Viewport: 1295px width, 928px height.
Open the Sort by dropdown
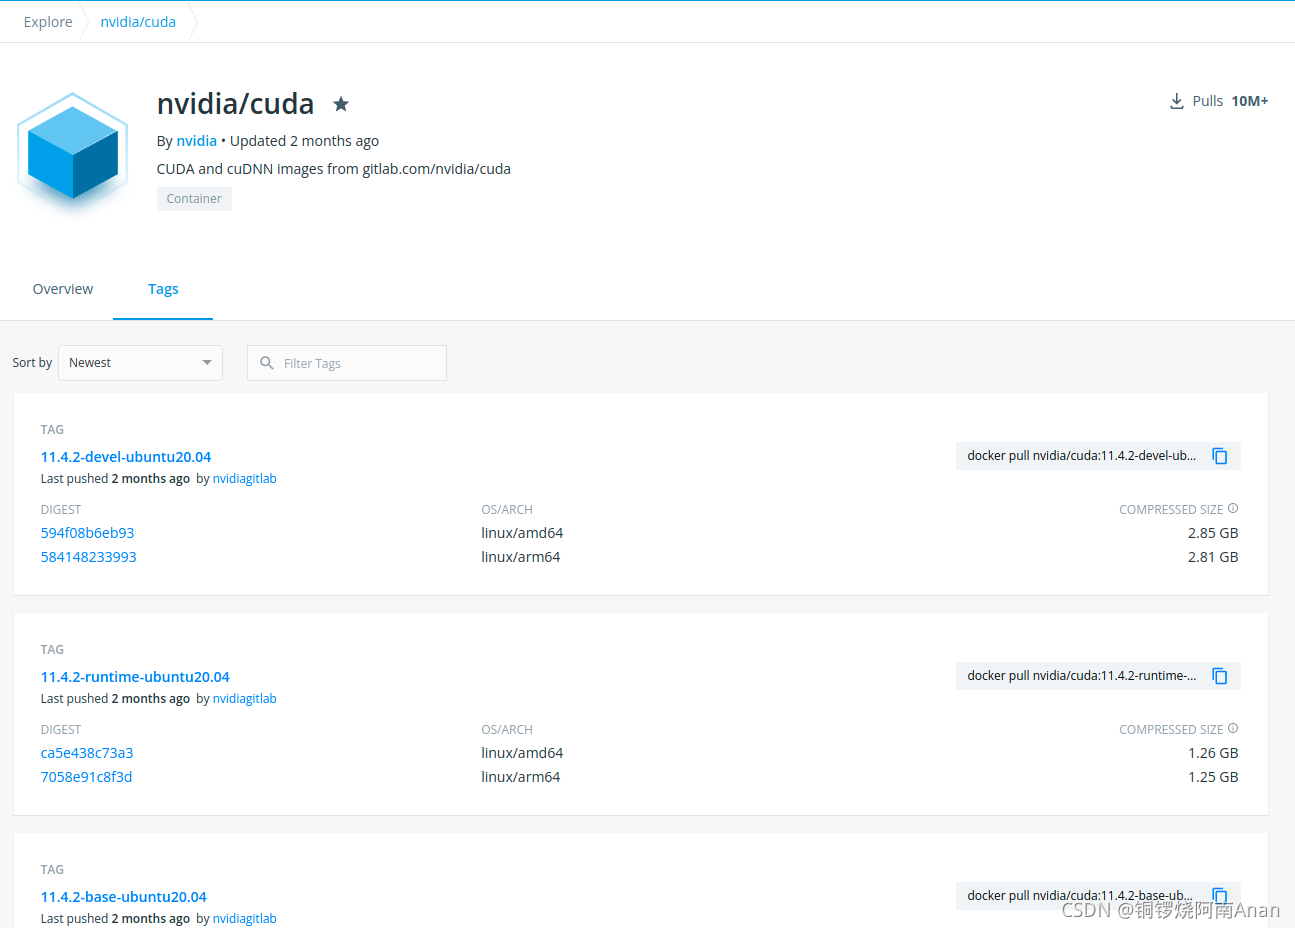[140, 362]
